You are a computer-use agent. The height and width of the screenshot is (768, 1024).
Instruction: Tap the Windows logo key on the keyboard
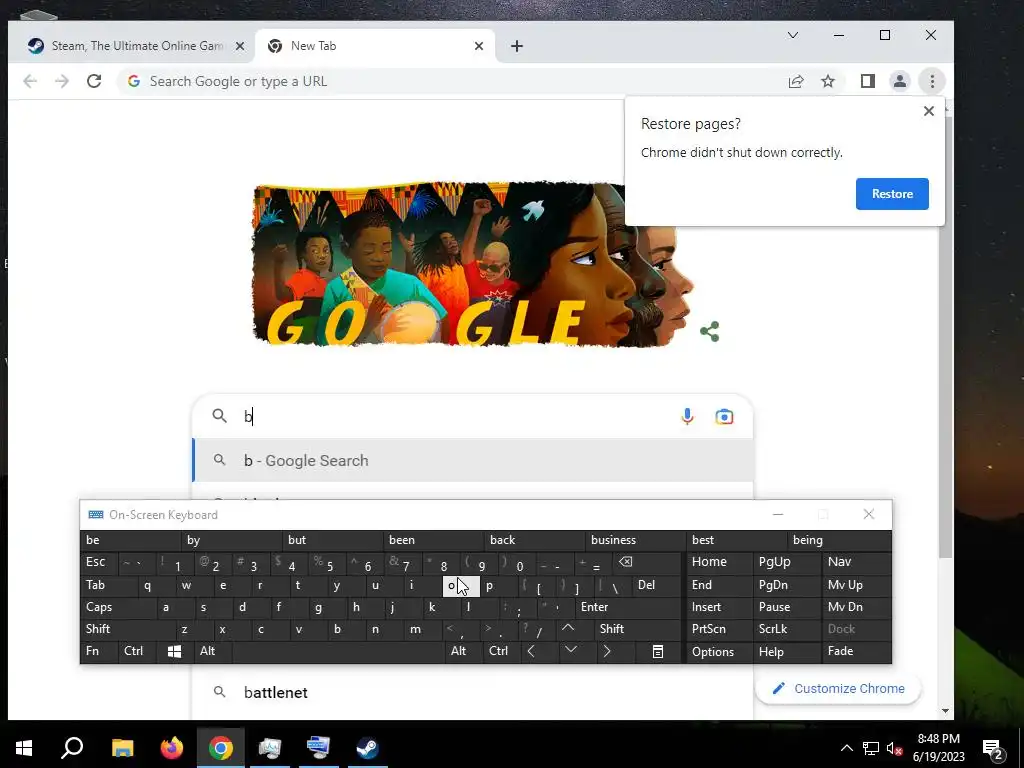point(174,651)
